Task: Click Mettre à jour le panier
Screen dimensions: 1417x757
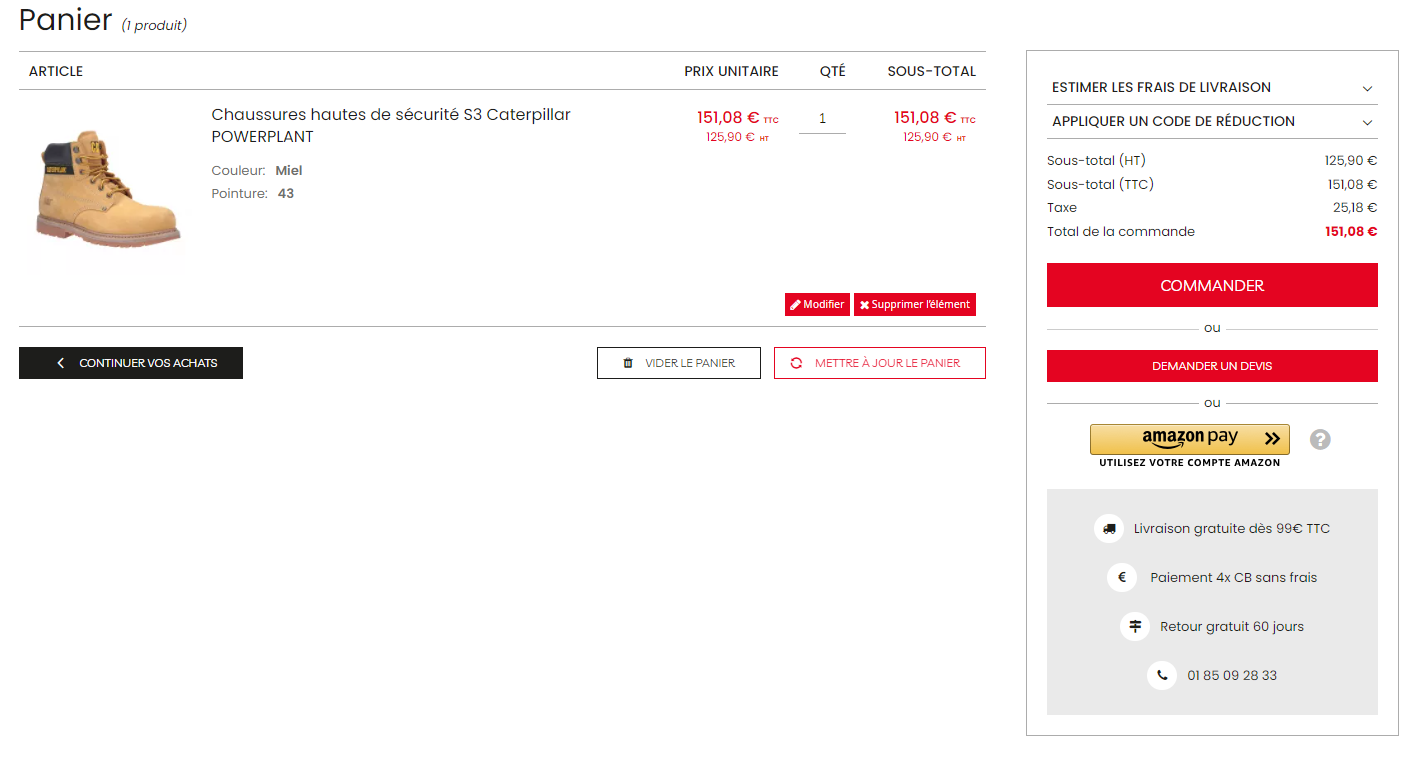Action: pos(880,363)
